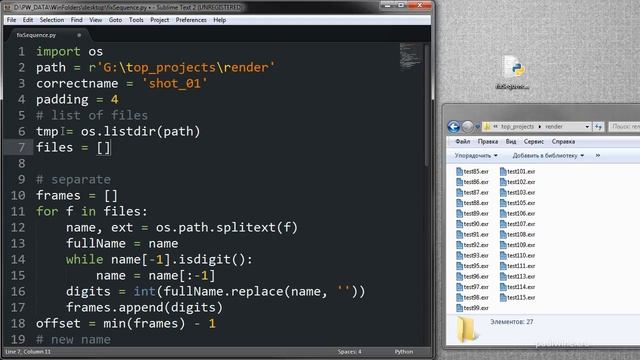
Task: Expand the Упорядочить dropdown
Action: click(x=476, y=156)
